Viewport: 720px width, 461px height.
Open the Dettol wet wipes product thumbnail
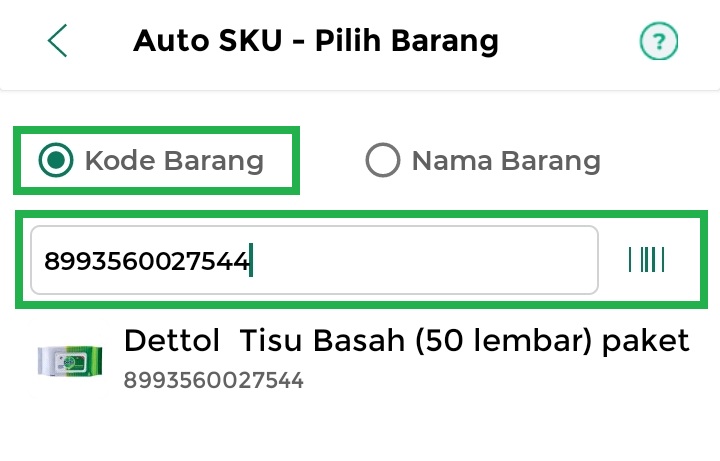70,359
